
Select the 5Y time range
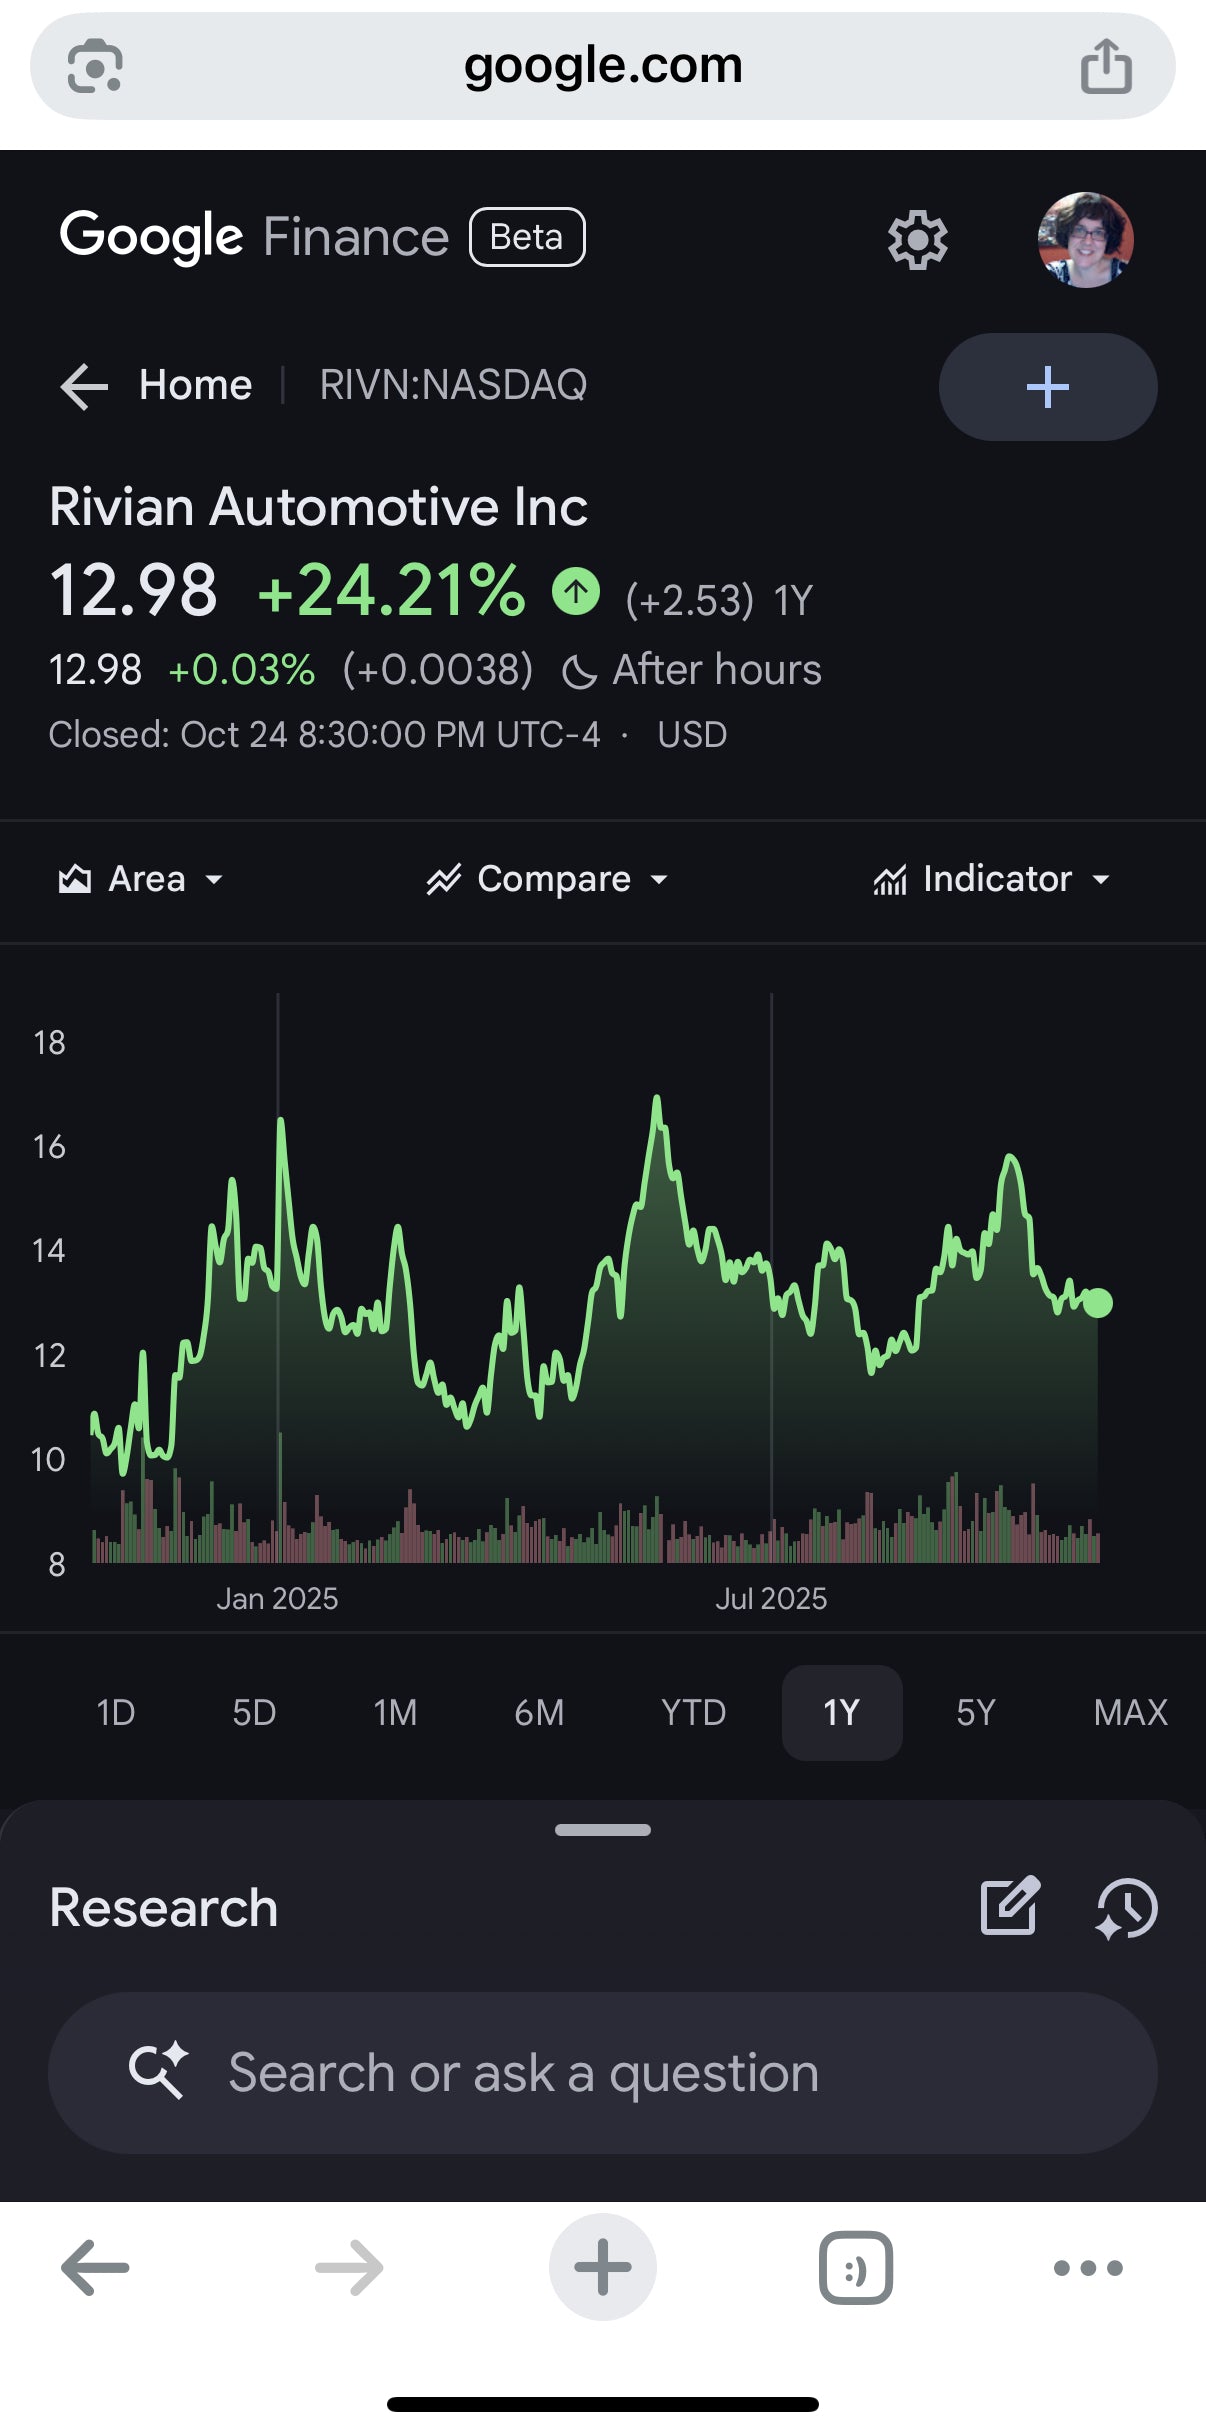coord(975,1713)
